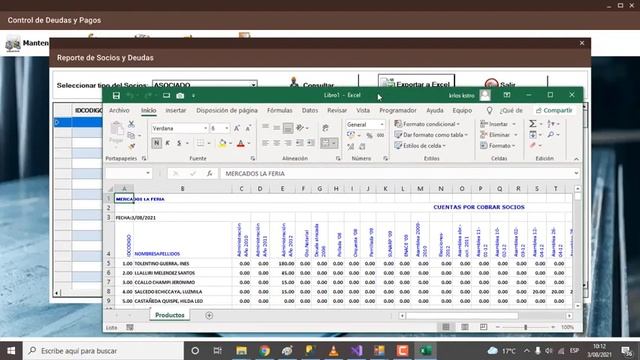Open the ASOCIADO socio type combo box
This screenshot has height=360, width=640.
tap(205, 84)
